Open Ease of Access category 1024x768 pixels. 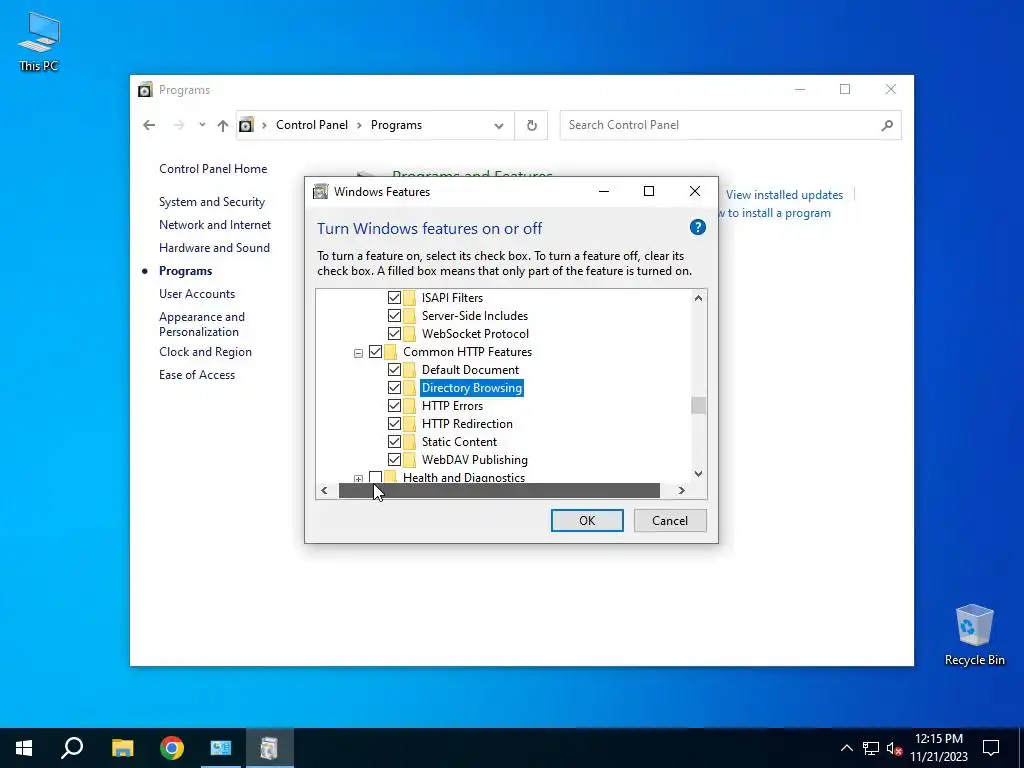point(197,375)
